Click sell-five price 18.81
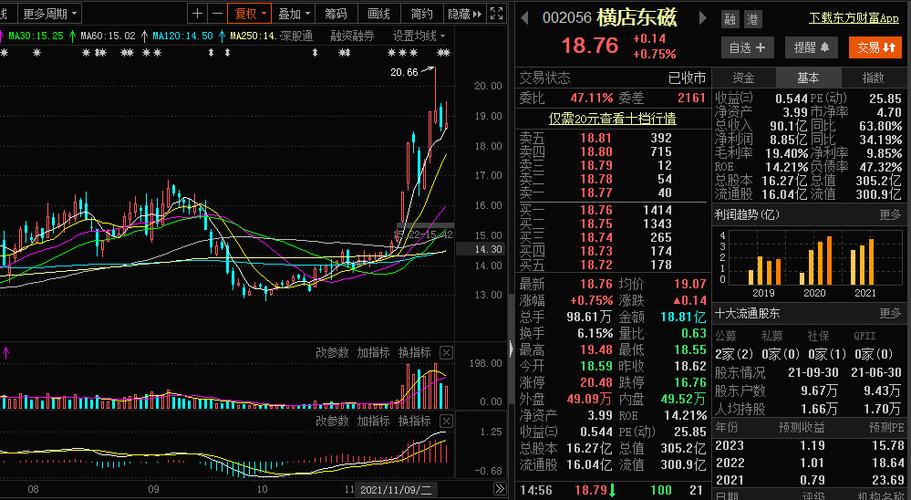The image size is (911, 500). 596,138
